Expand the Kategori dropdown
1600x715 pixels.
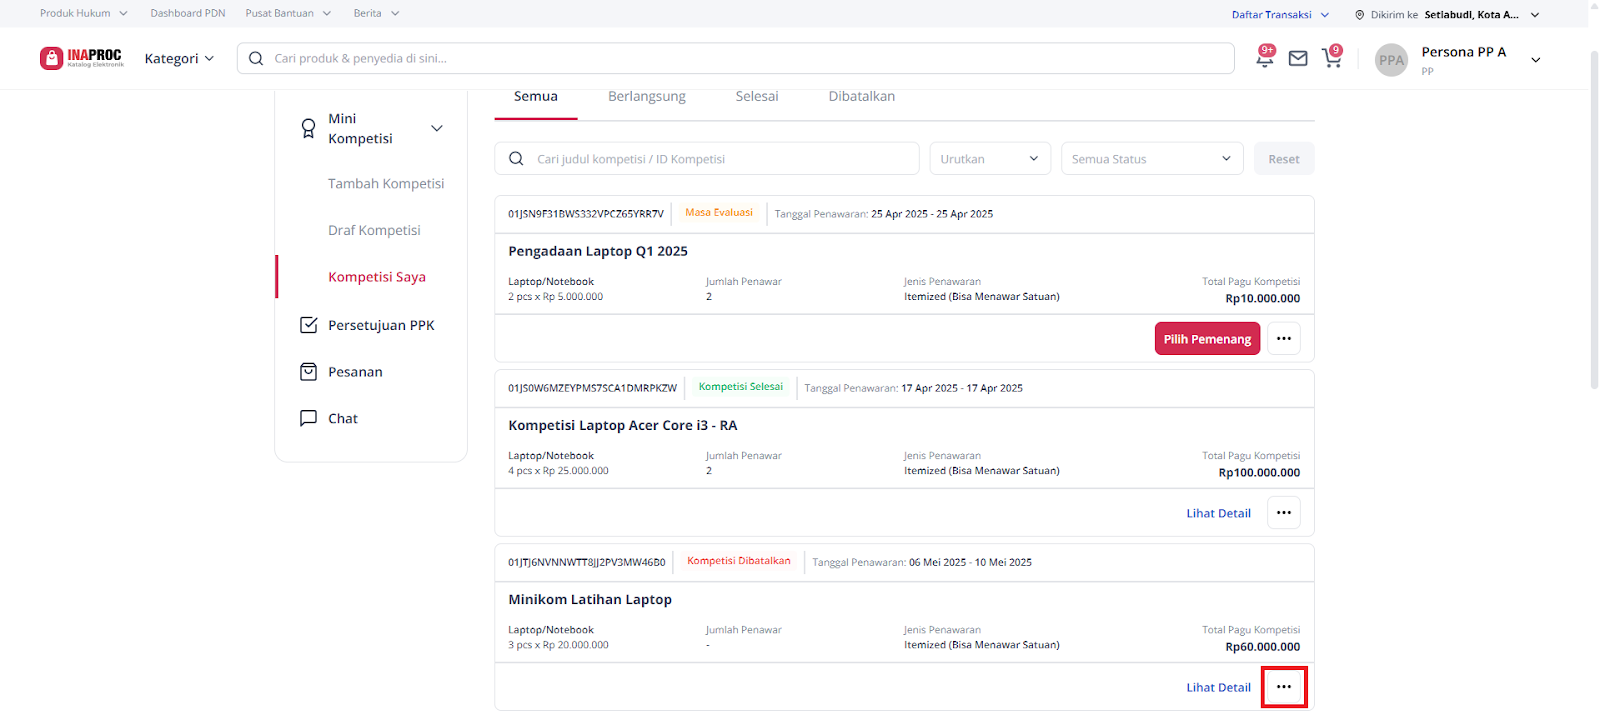tap(179, 59)
